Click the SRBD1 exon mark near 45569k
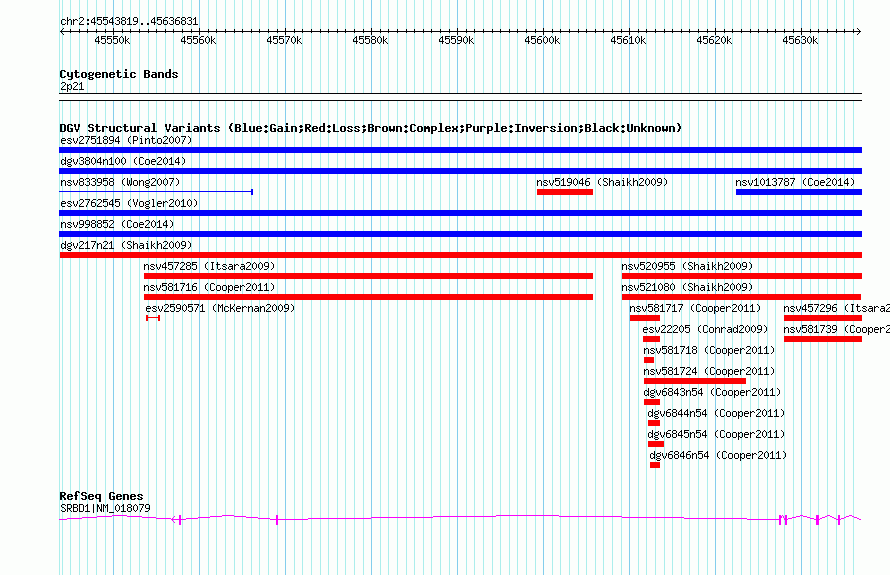The image size is (890, 575). point(276,520)
